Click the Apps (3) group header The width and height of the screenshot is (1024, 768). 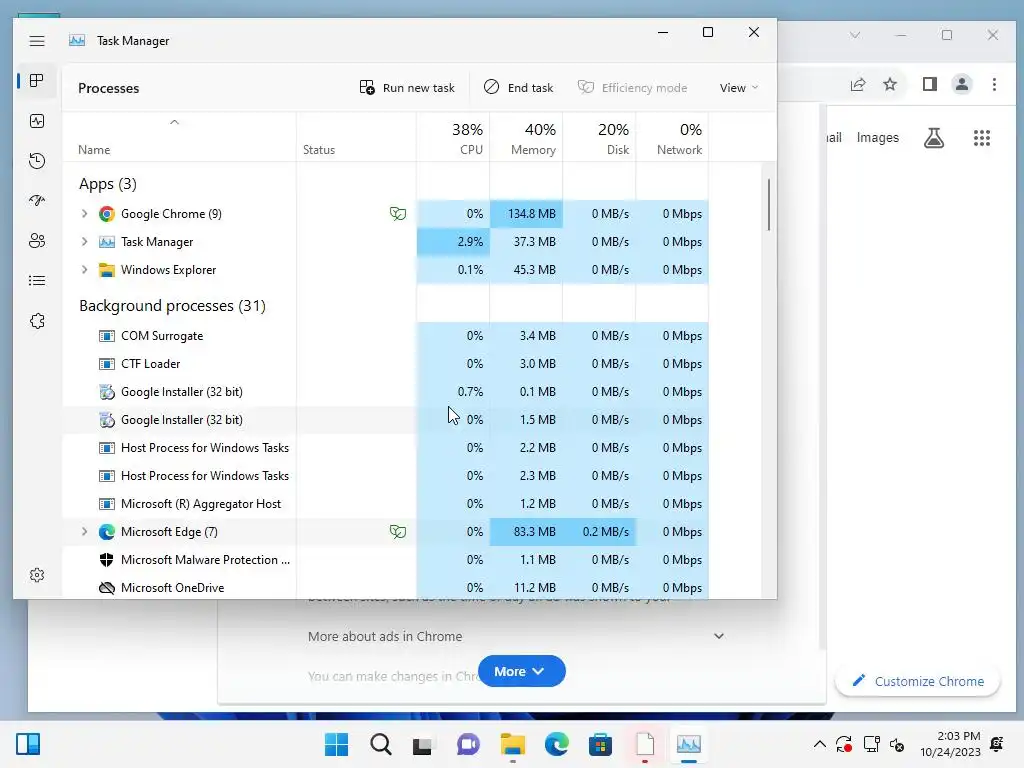click(108, 184)
